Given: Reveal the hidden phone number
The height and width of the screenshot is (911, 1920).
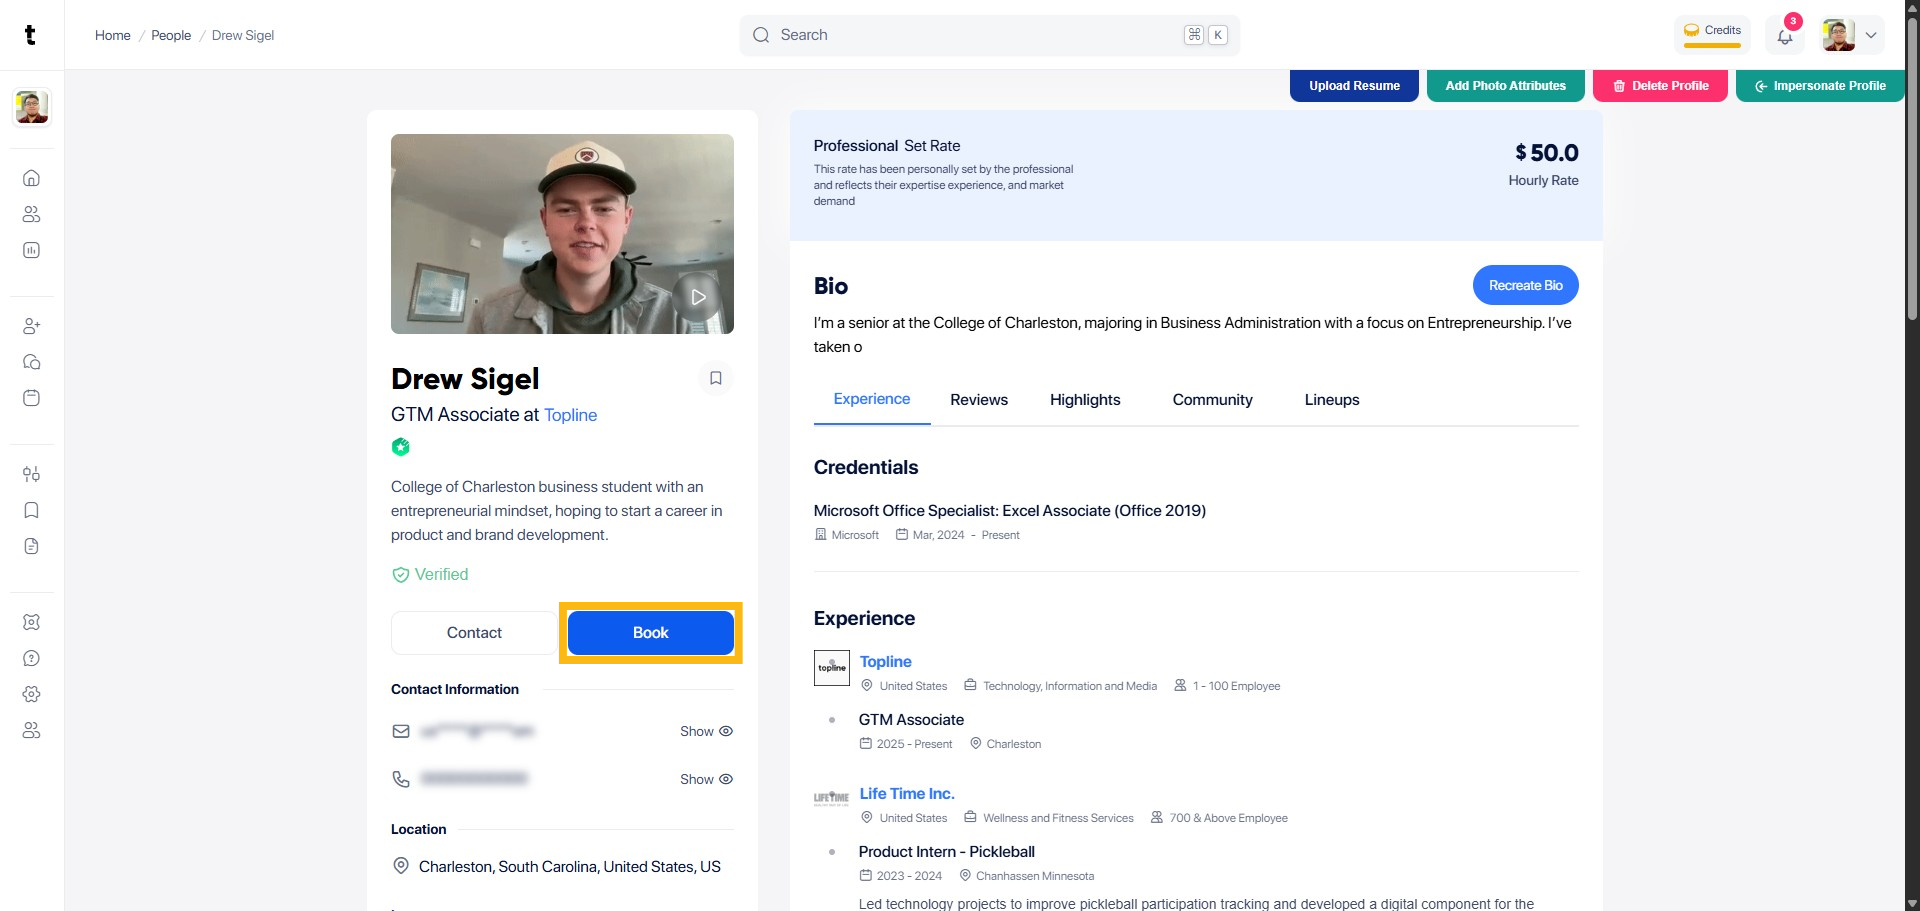Looking at the screenshot, I should (706, 779).
